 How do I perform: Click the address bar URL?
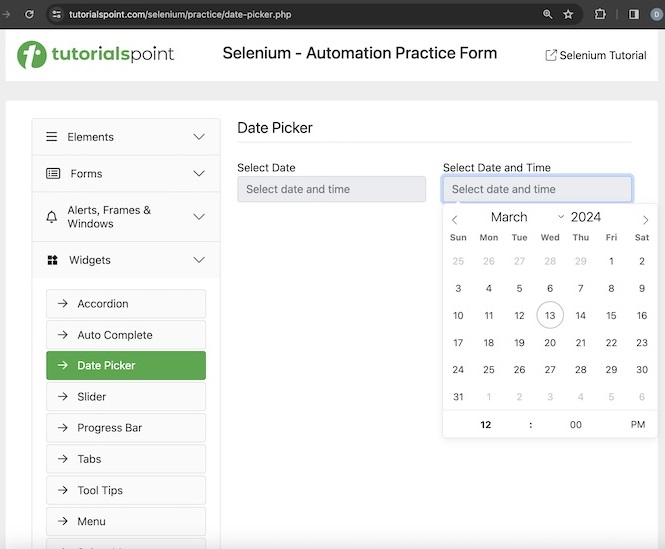point(180,14)
